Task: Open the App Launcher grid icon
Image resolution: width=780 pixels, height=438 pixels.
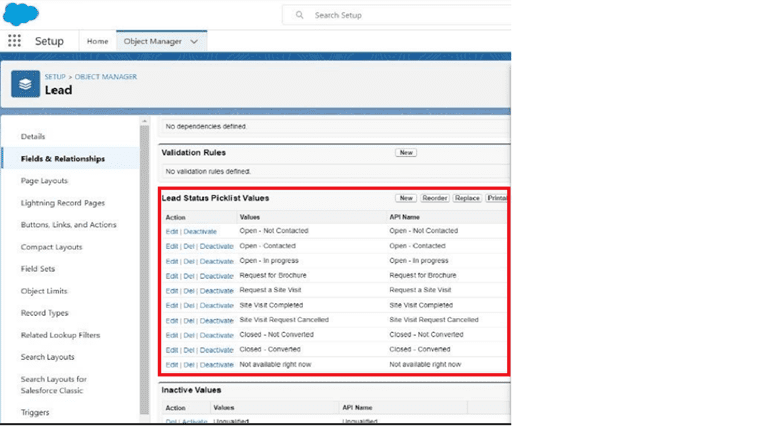Action: tap(14, 41)
